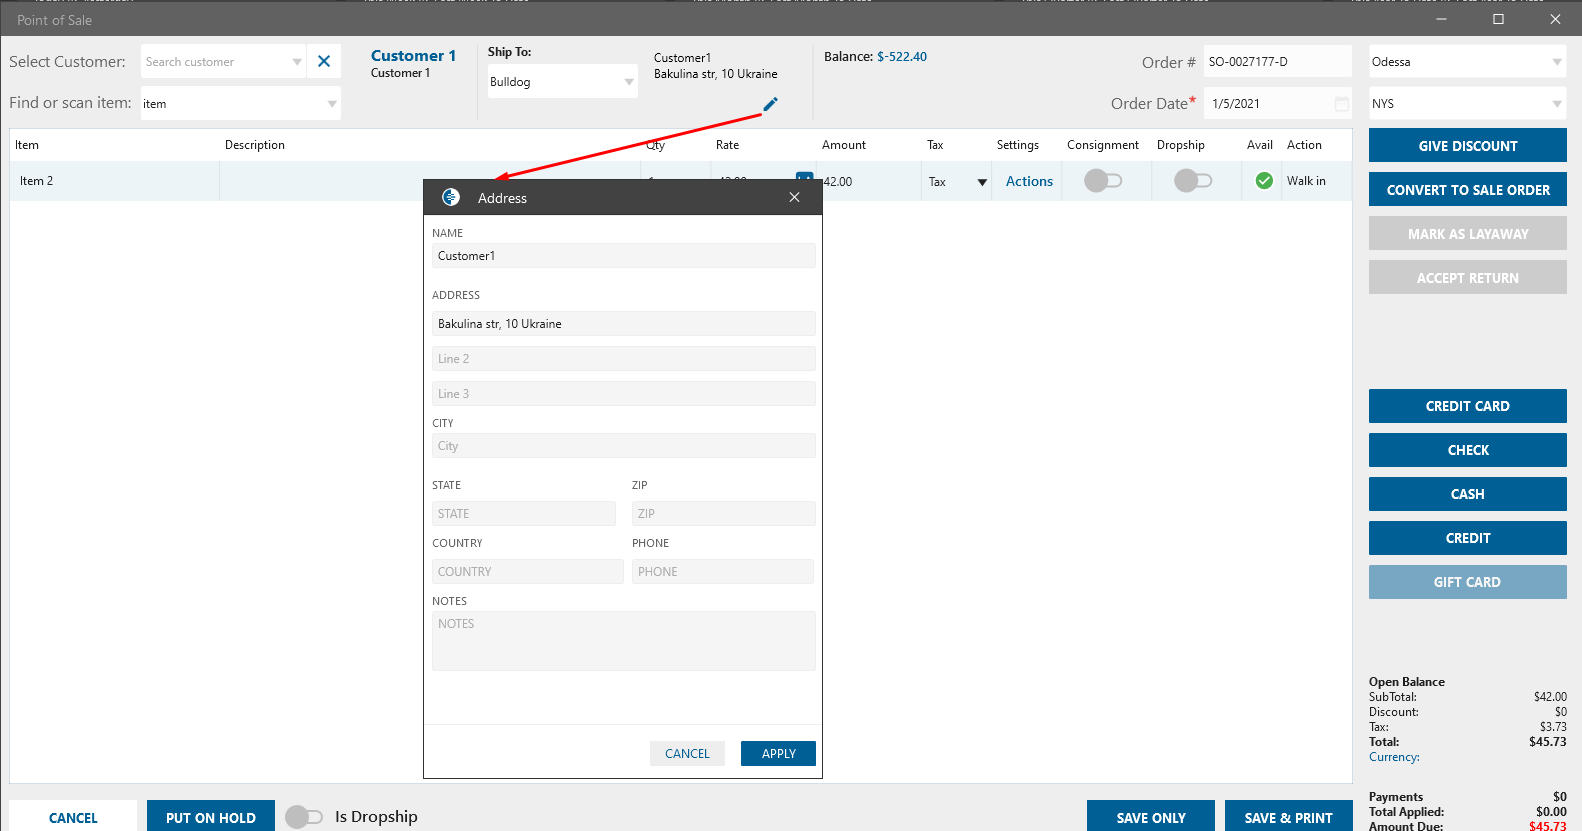Choose the GIFT CARD payment button
This screenshot has height=831, width=1582.
click(1468, 582)
